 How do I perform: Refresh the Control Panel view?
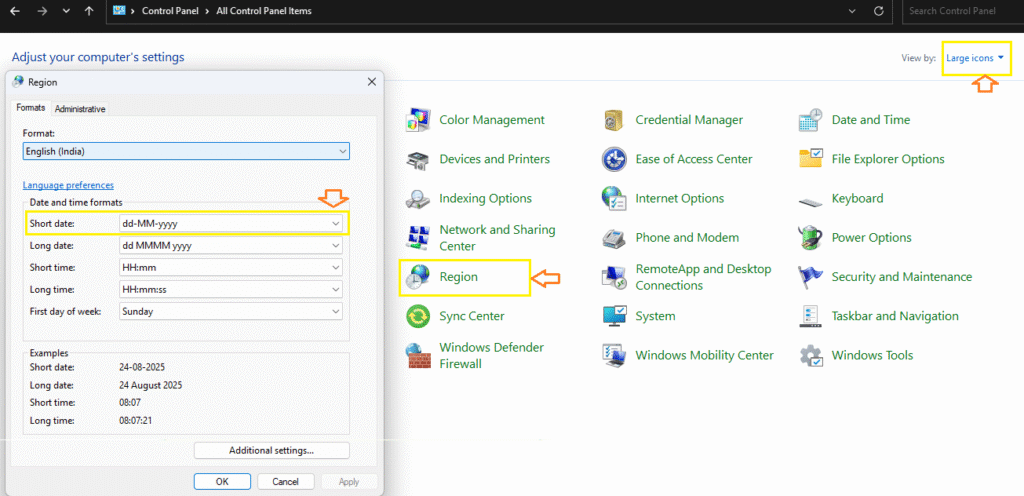tap(879, 11)
